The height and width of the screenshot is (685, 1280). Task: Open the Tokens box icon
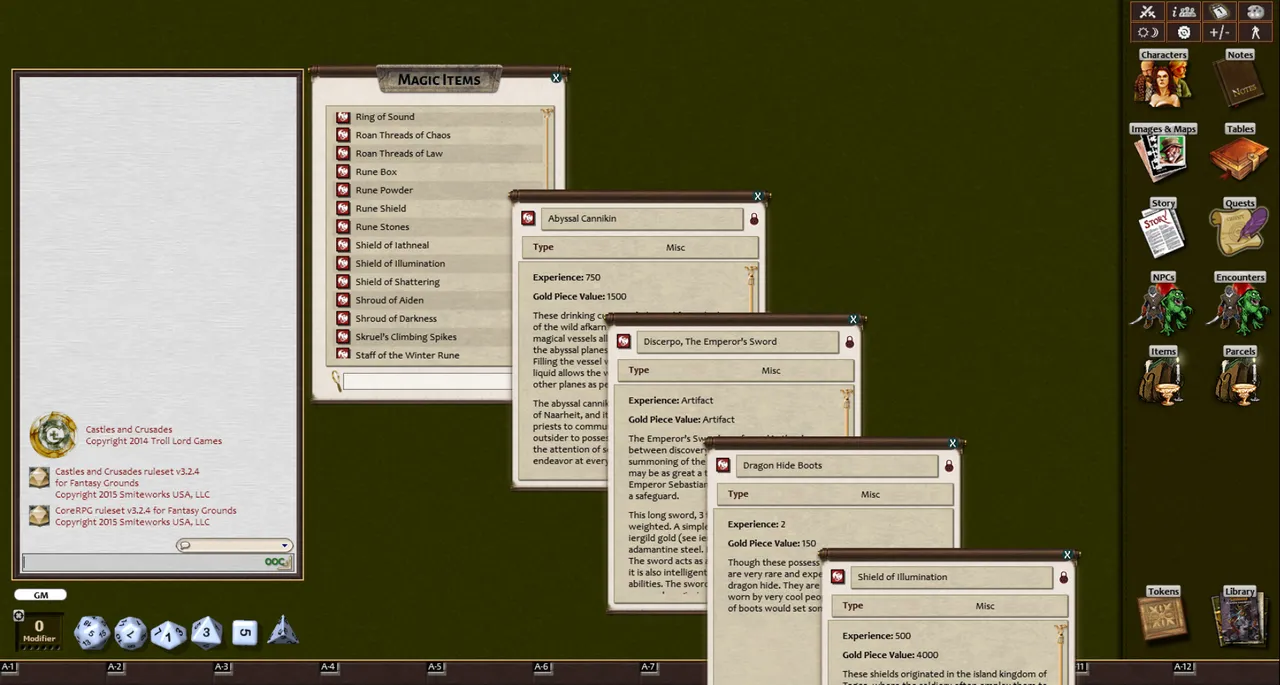click(1163, 616)
